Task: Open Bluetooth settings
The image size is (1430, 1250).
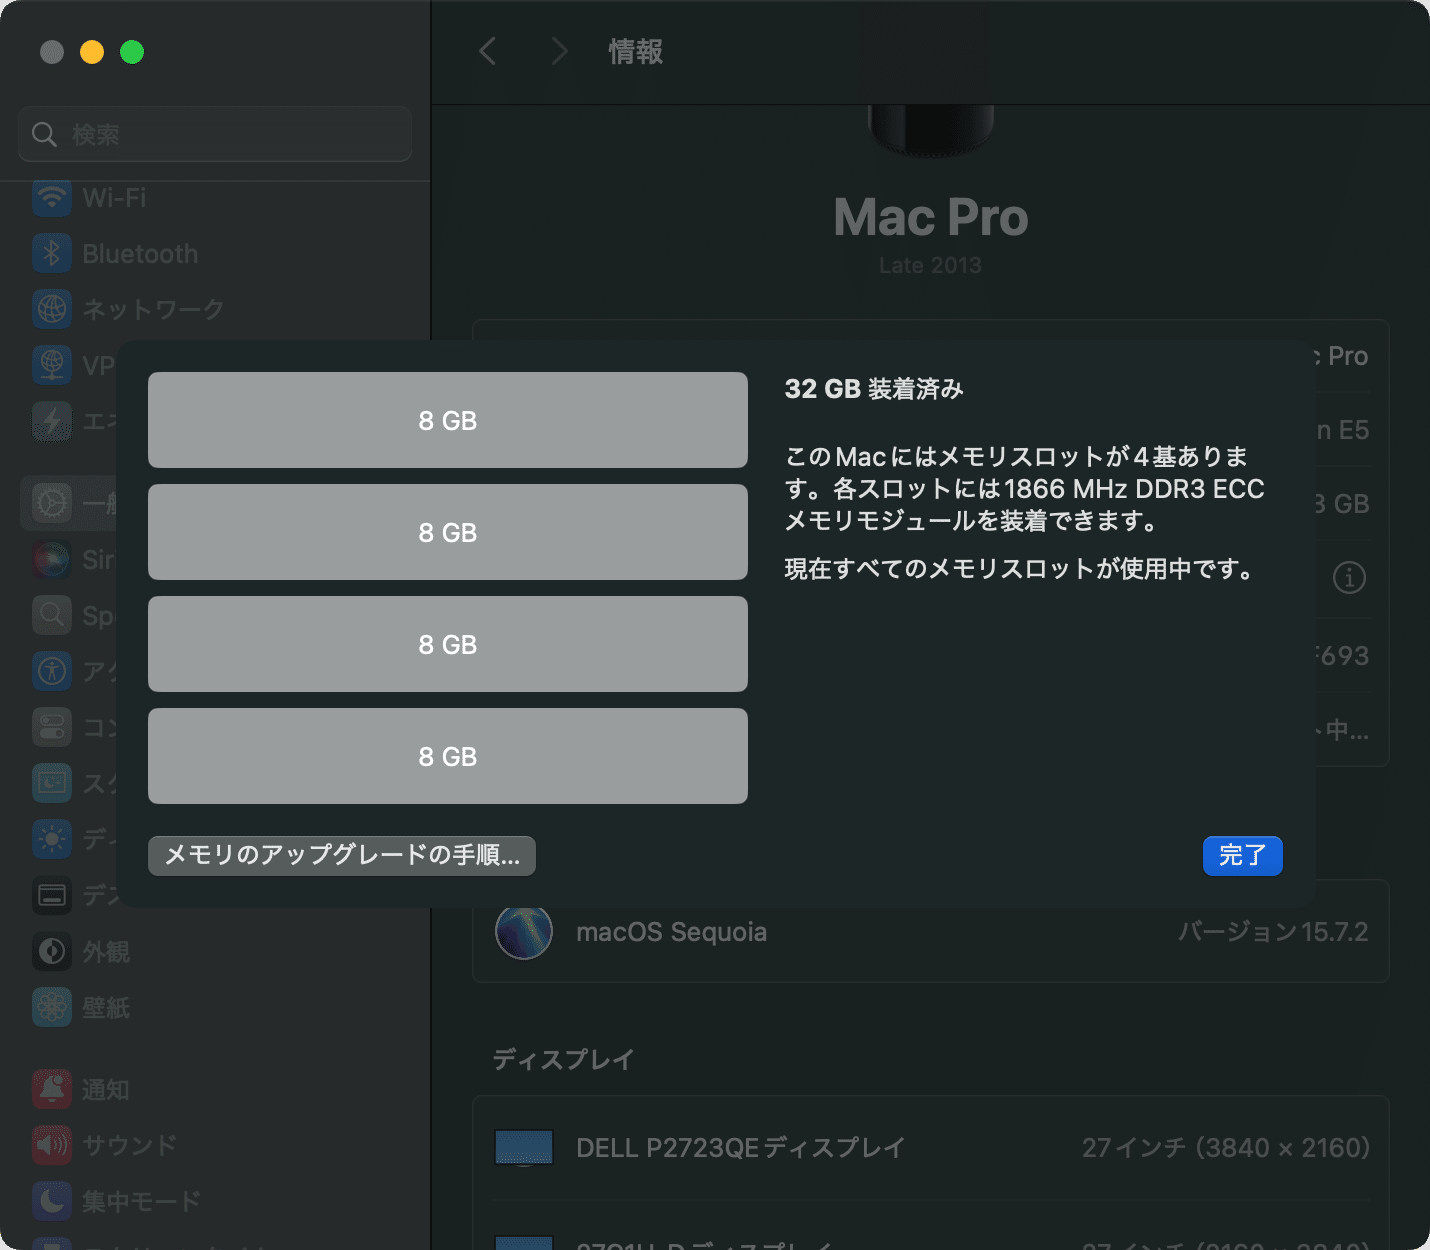Action: coord(138,253)
